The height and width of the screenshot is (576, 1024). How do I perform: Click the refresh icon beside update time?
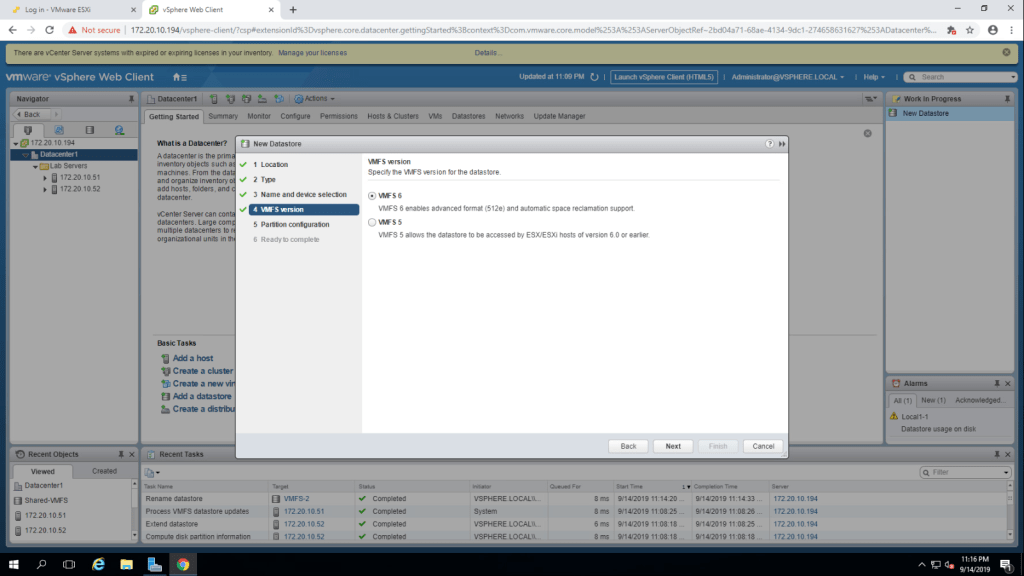coord(594,77)
